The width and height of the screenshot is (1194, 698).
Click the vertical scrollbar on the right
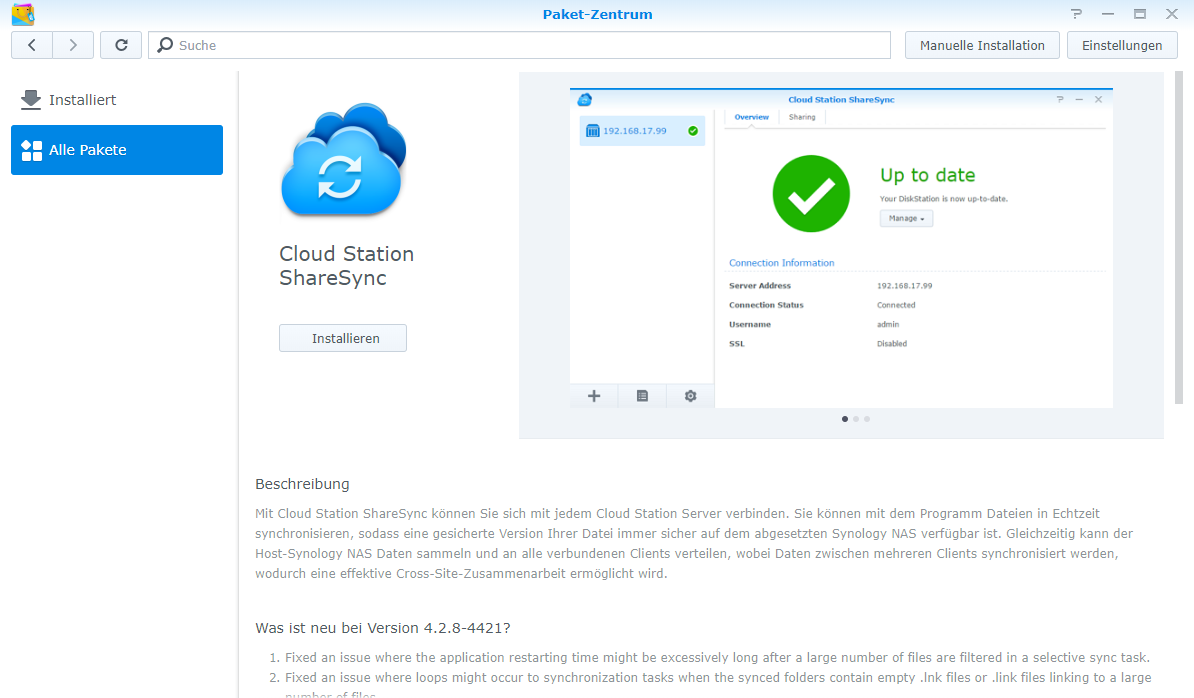tap(1179, 238)
